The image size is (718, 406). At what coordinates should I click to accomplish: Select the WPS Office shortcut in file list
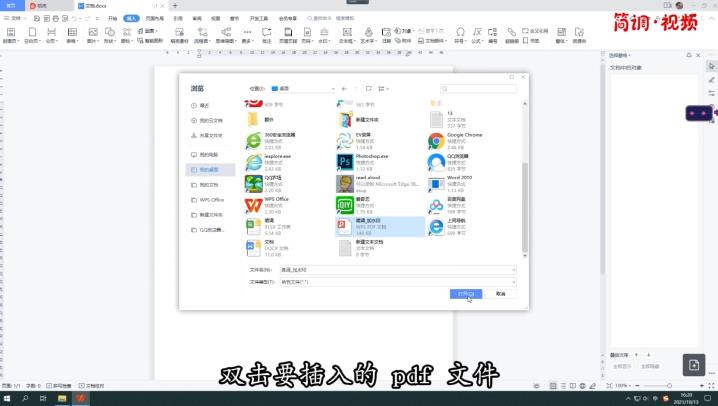coord(253,204)
